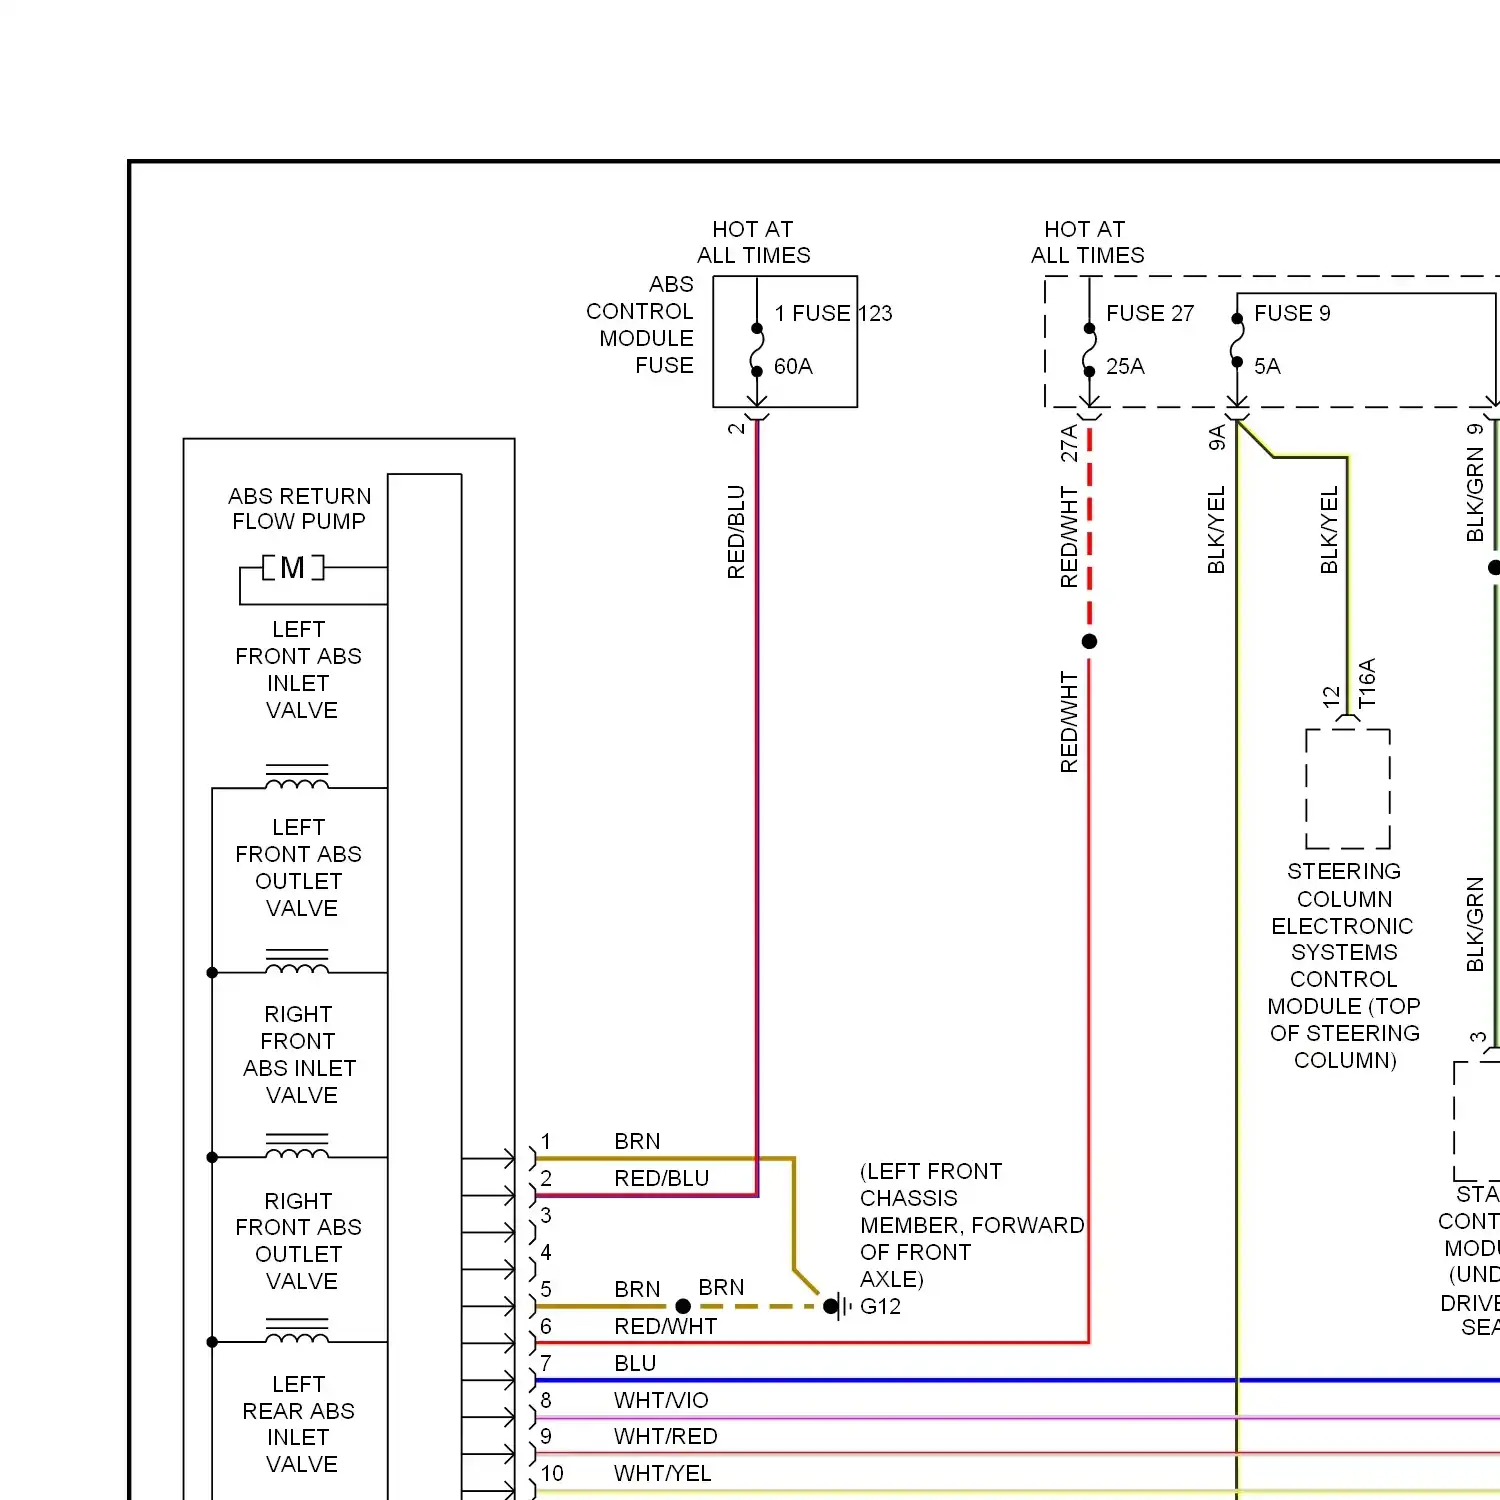
Task: Click the 25A fuse rating
Action: click(x=1125, y=366)
